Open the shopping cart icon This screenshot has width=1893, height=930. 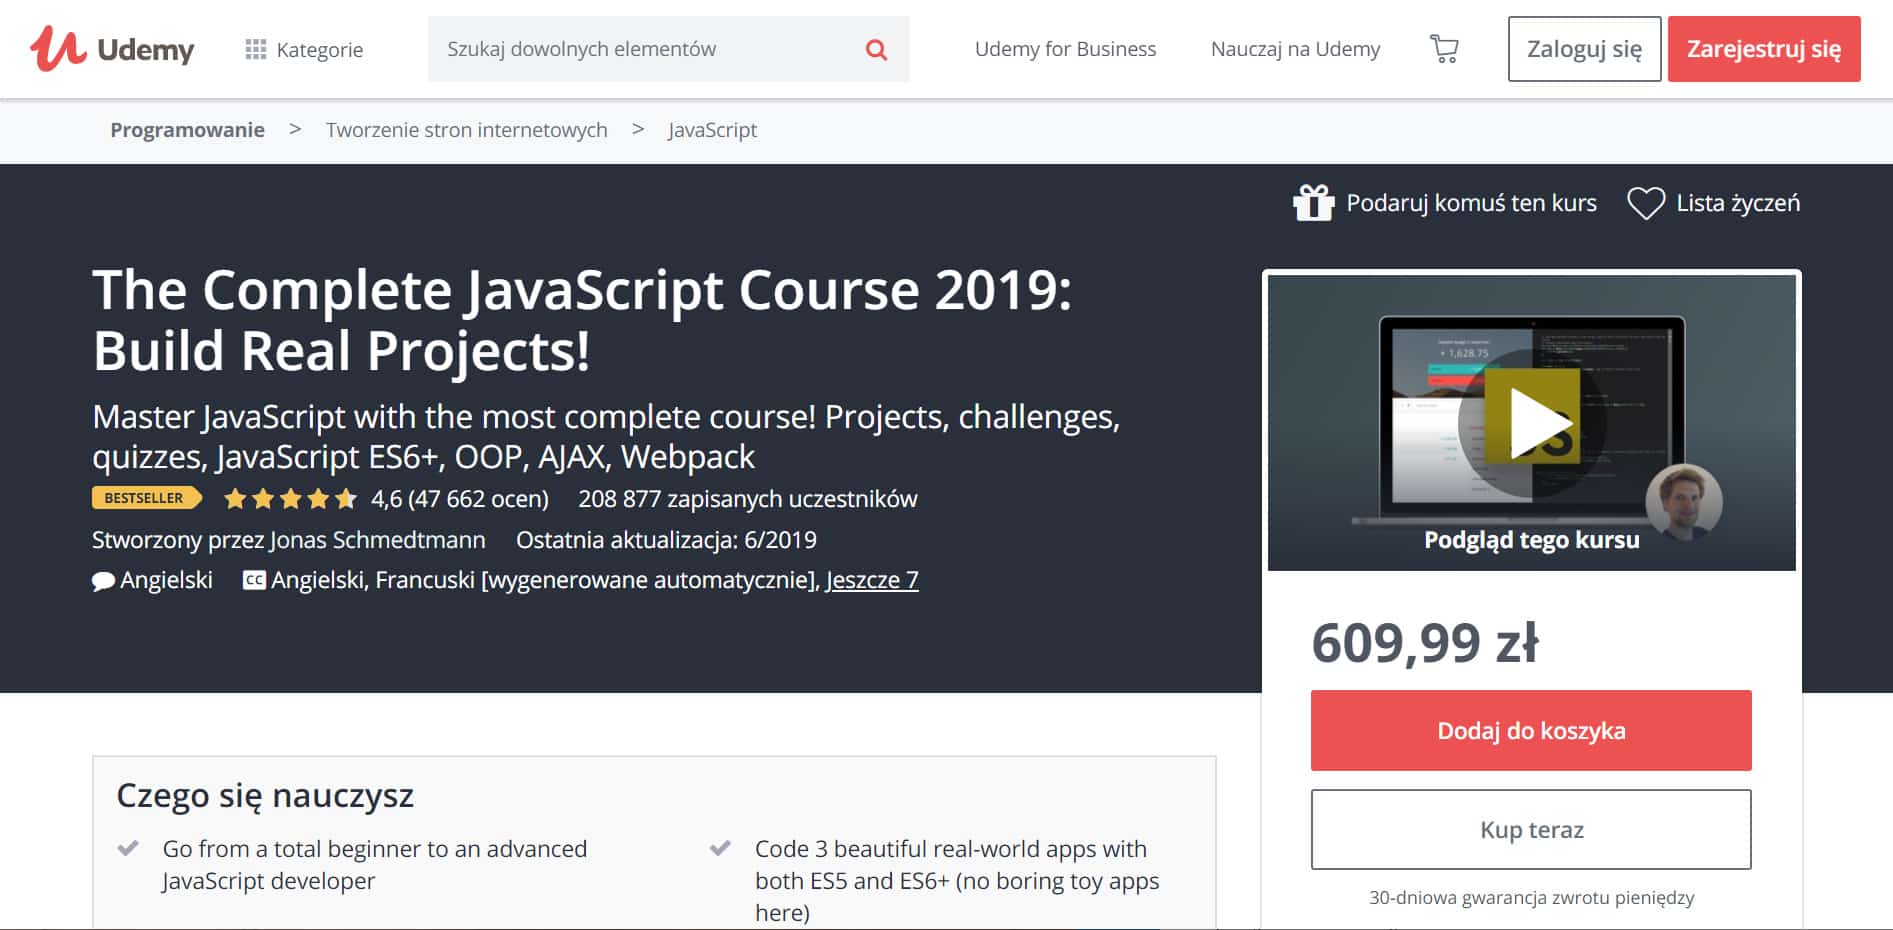pos(1444,49)
